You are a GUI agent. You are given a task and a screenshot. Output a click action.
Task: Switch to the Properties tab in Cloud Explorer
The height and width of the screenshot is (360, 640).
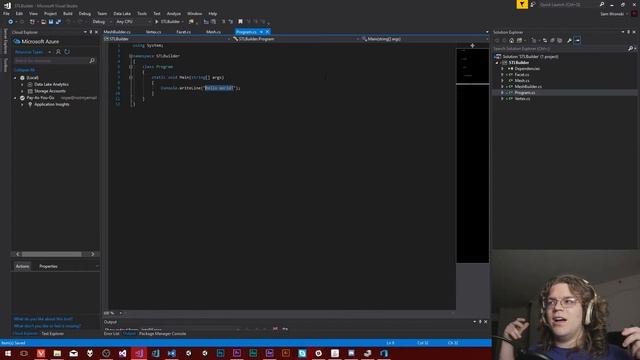tap(48, 266)
